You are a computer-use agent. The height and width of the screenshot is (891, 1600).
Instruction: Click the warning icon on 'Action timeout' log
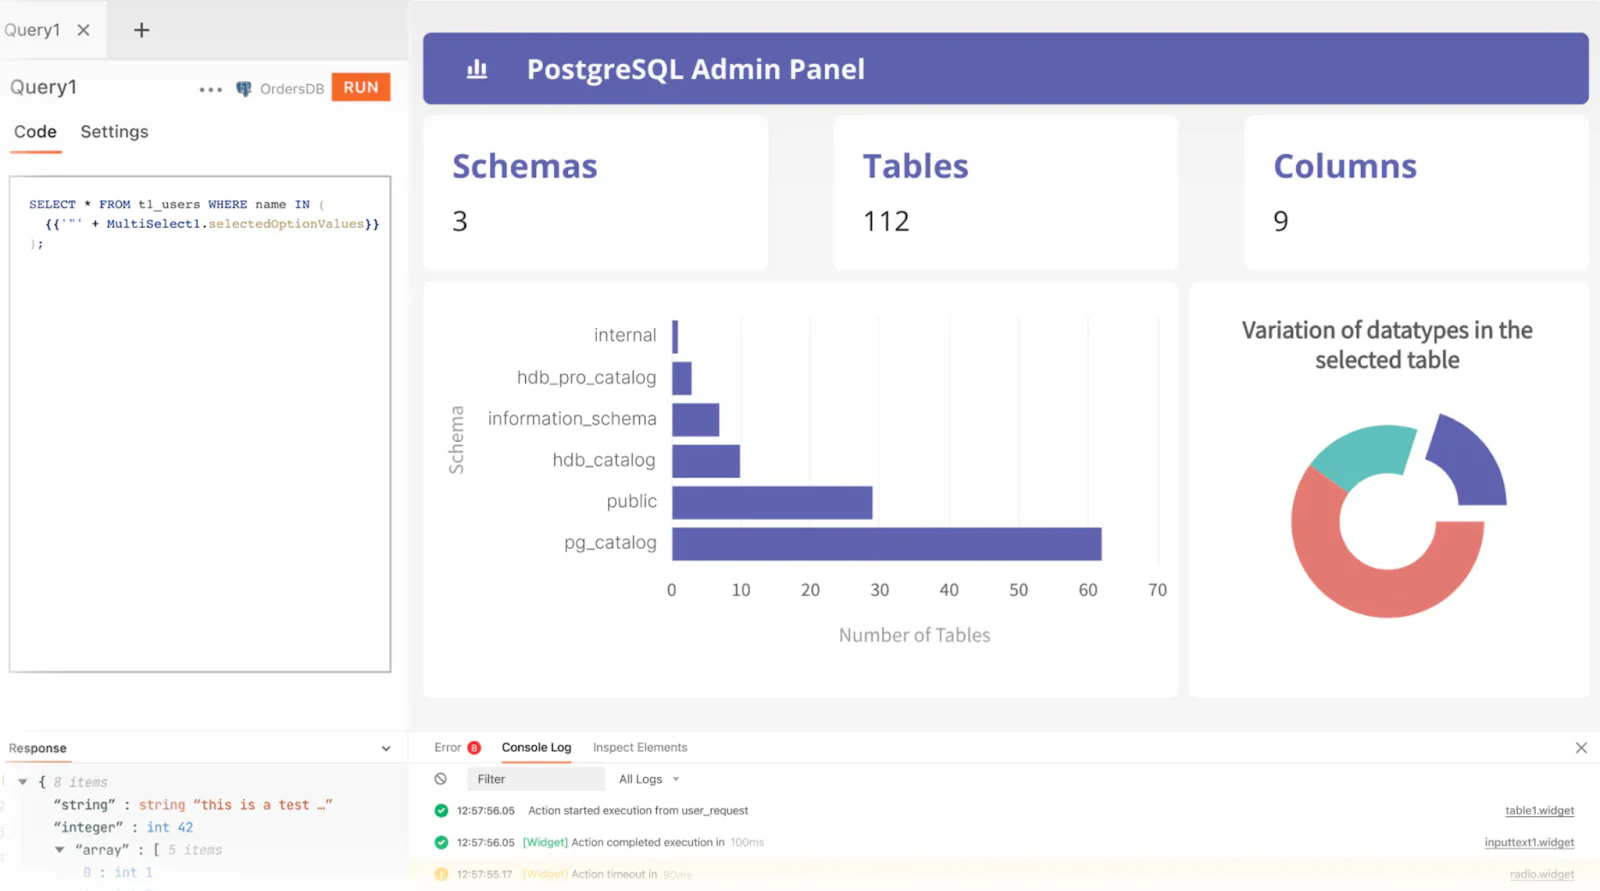[x=441, y=875]
